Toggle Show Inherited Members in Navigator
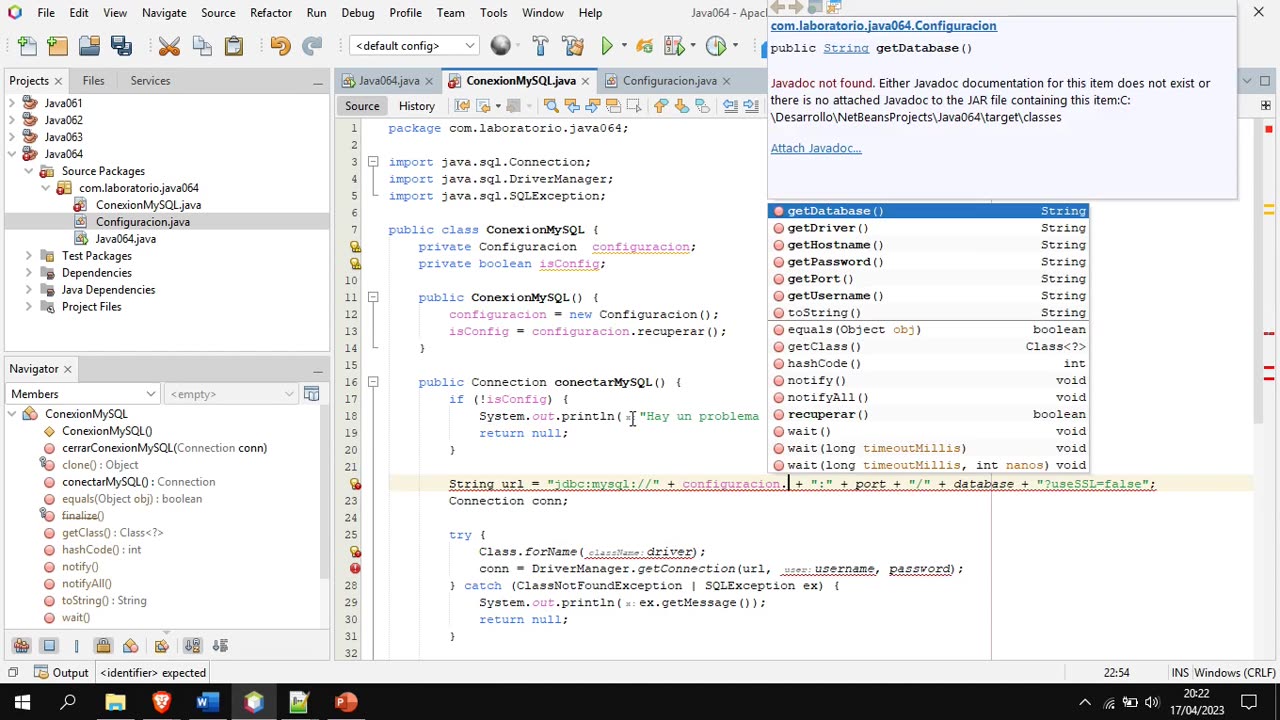 [x=21, y=646]
